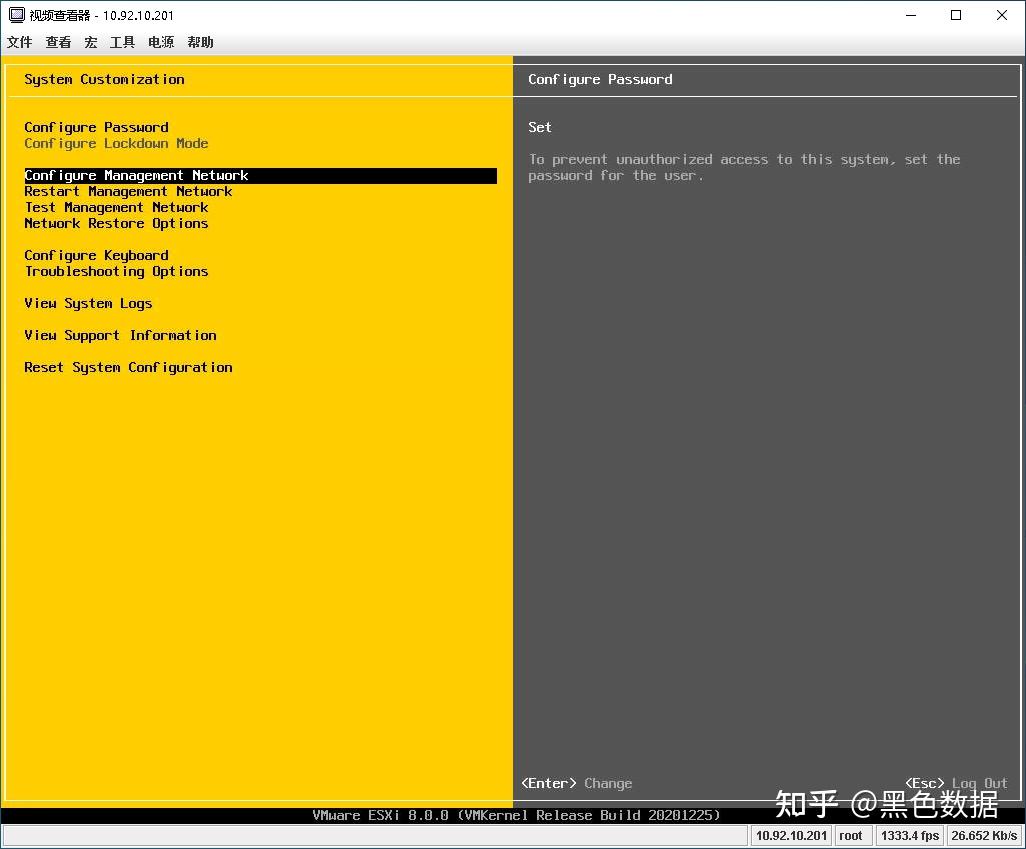Click the highlighted Configure Management Network entry
The height and width of the screenshot is (849, 1026).
(x=136, y=175)
